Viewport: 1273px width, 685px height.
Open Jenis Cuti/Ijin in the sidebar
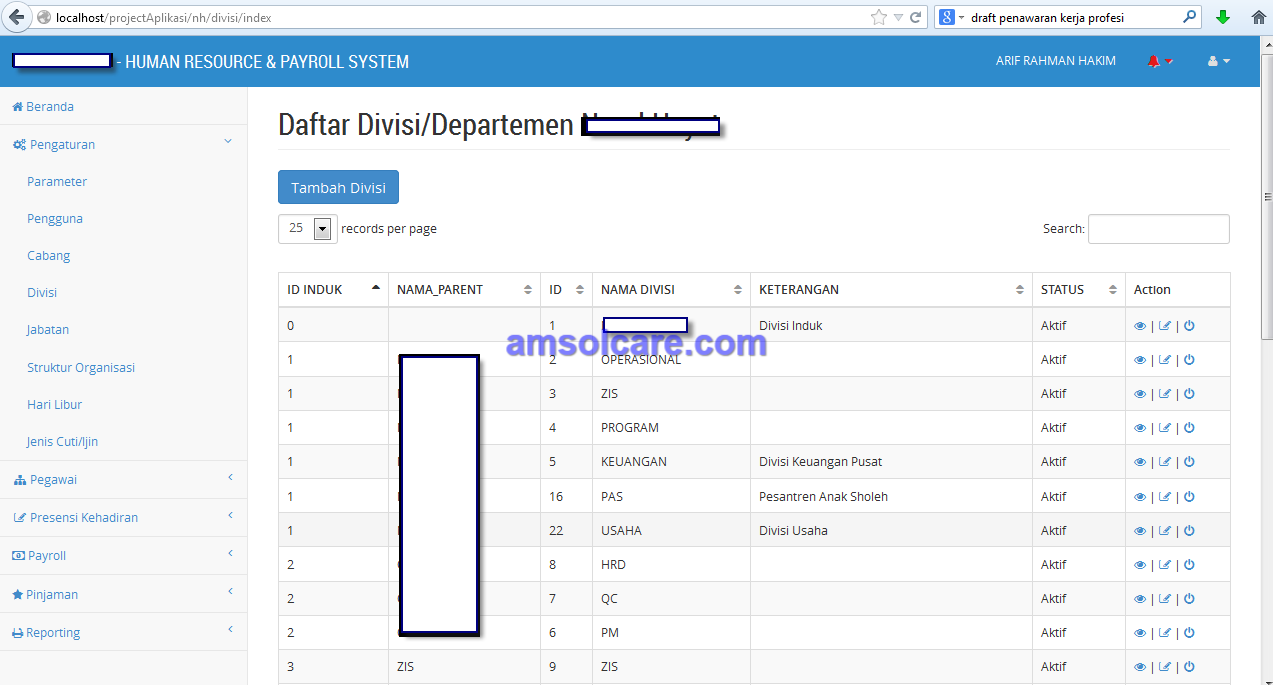coord(63,441)
